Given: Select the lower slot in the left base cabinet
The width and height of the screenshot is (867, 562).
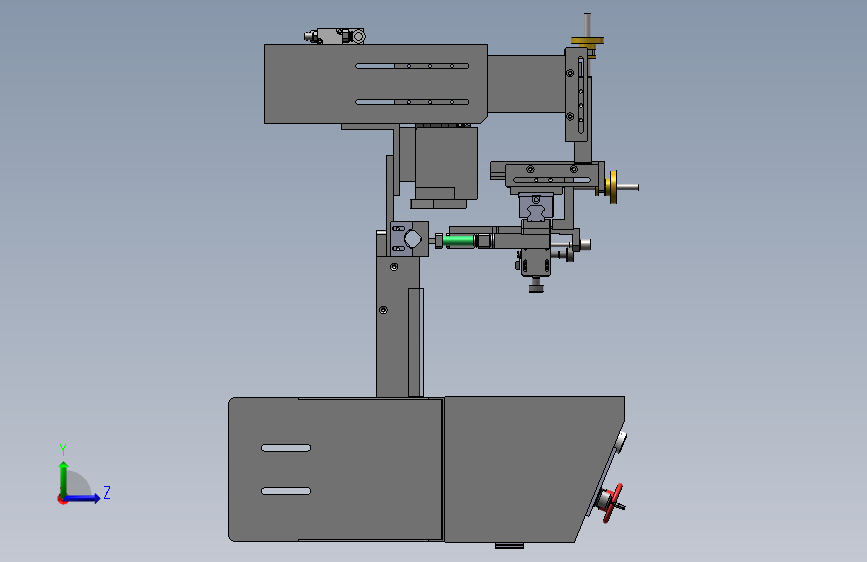Looking at the screenshot, I should 286,491.
